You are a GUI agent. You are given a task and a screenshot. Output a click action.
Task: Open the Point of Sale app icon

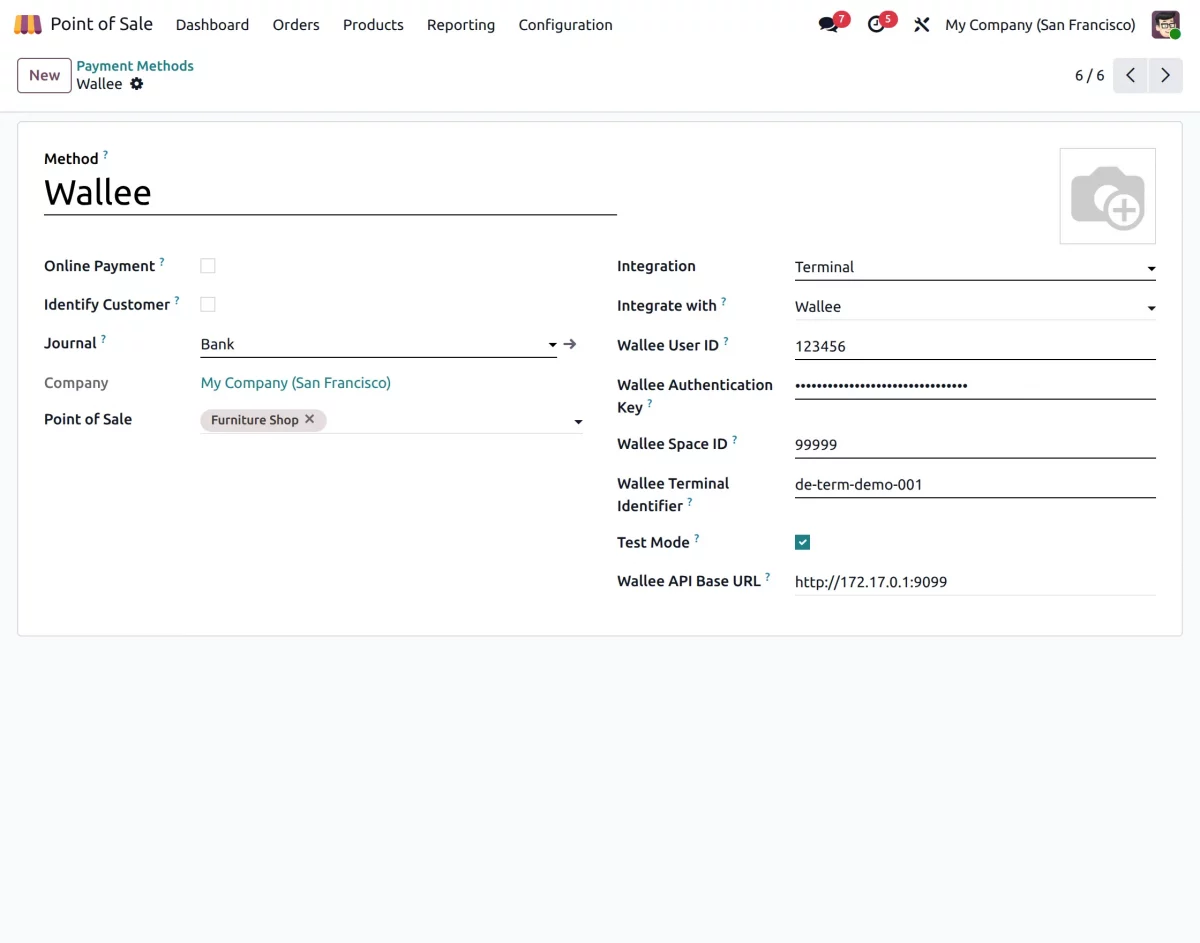[x=28, y=24]
